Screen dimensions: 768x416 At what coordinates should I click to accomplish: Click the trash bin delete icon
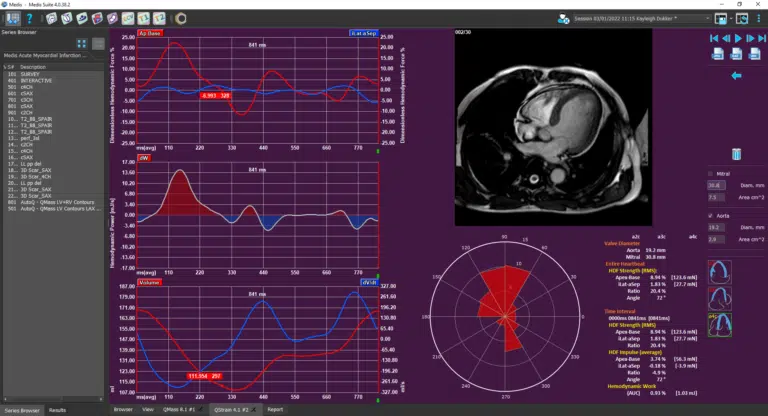tap(736, 153)
